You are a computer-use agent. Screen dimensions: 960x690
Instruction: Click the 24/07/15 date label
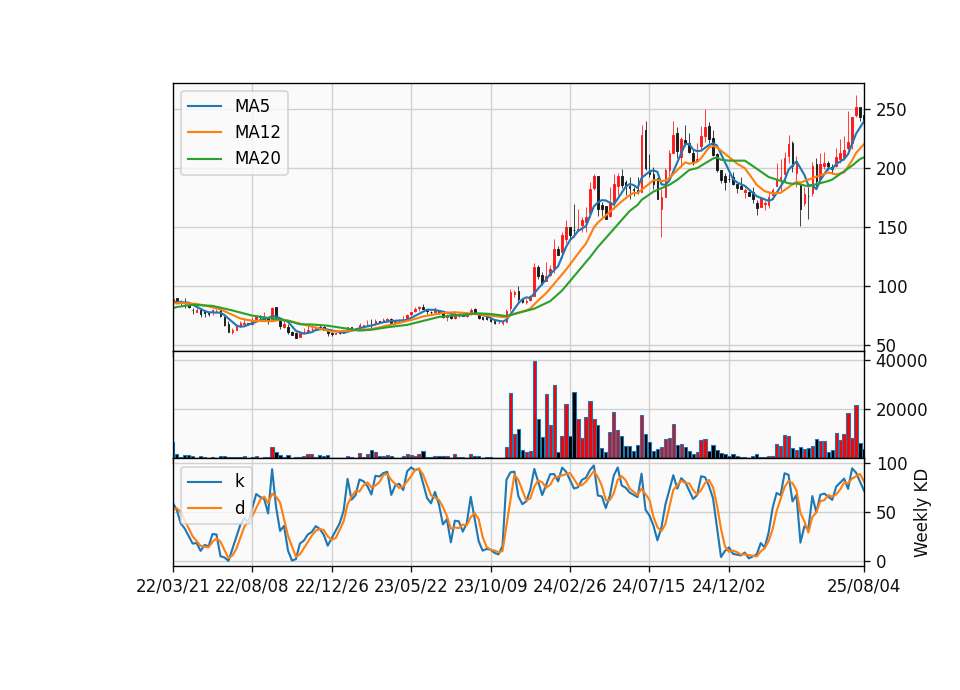click(x=648, y=586)
